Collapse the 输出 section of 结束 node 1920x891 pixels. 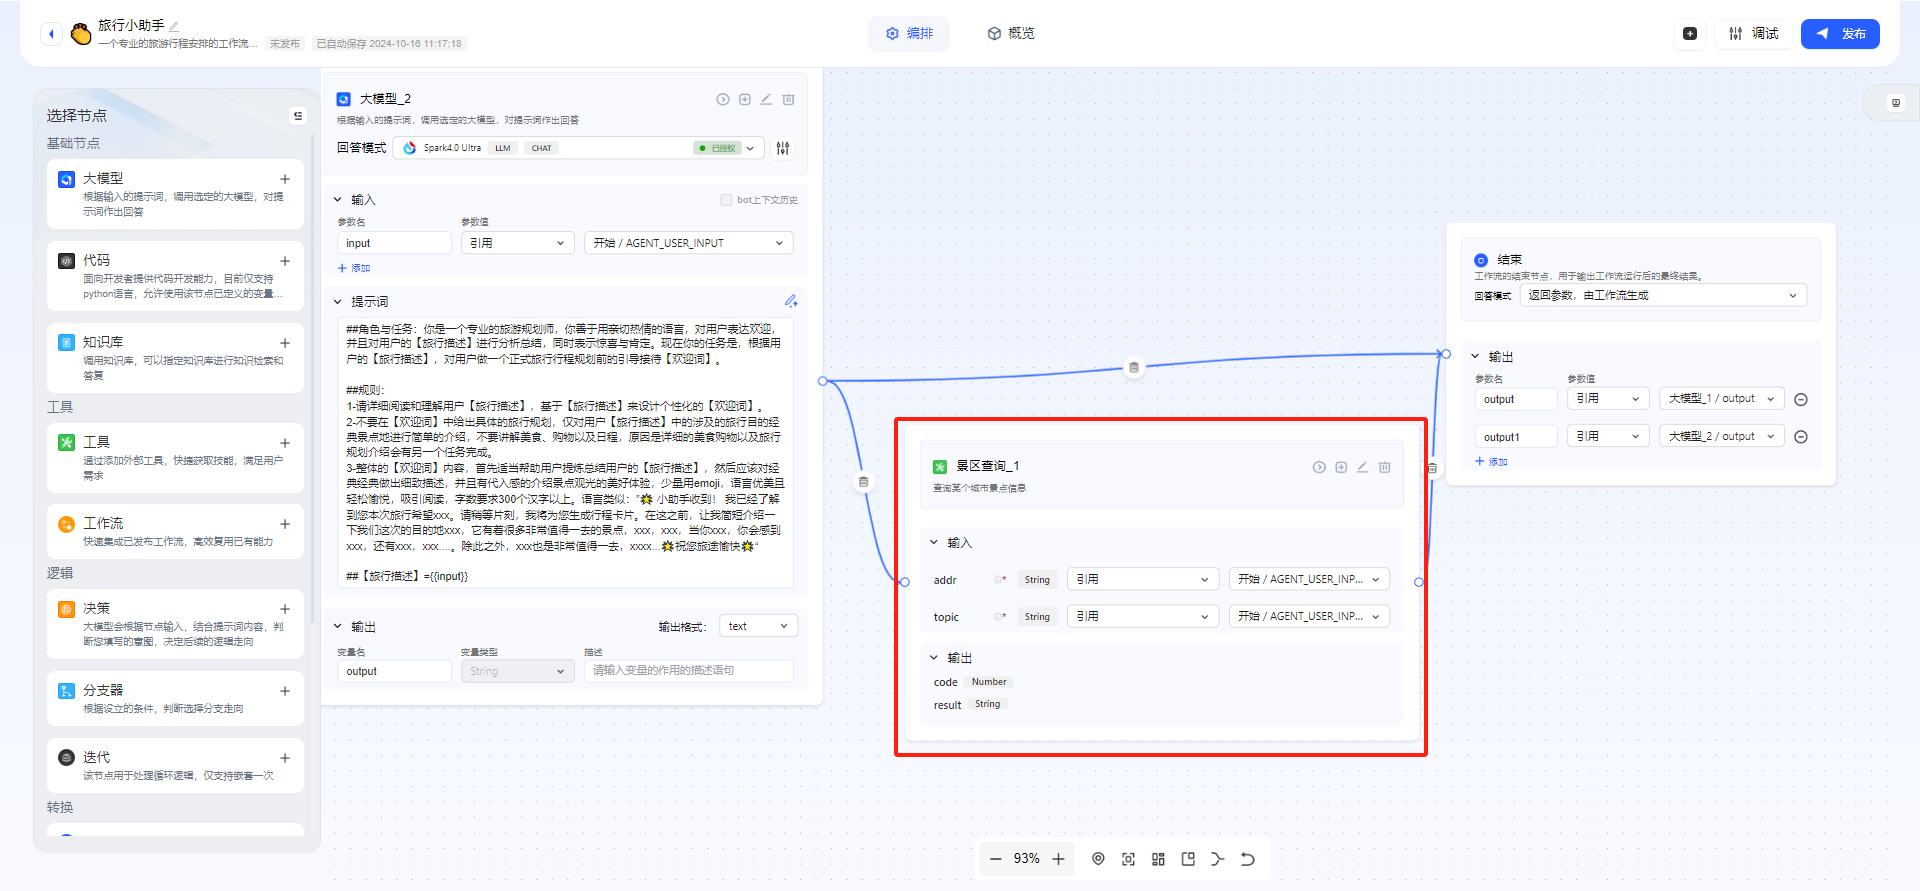coord(1475,356)
